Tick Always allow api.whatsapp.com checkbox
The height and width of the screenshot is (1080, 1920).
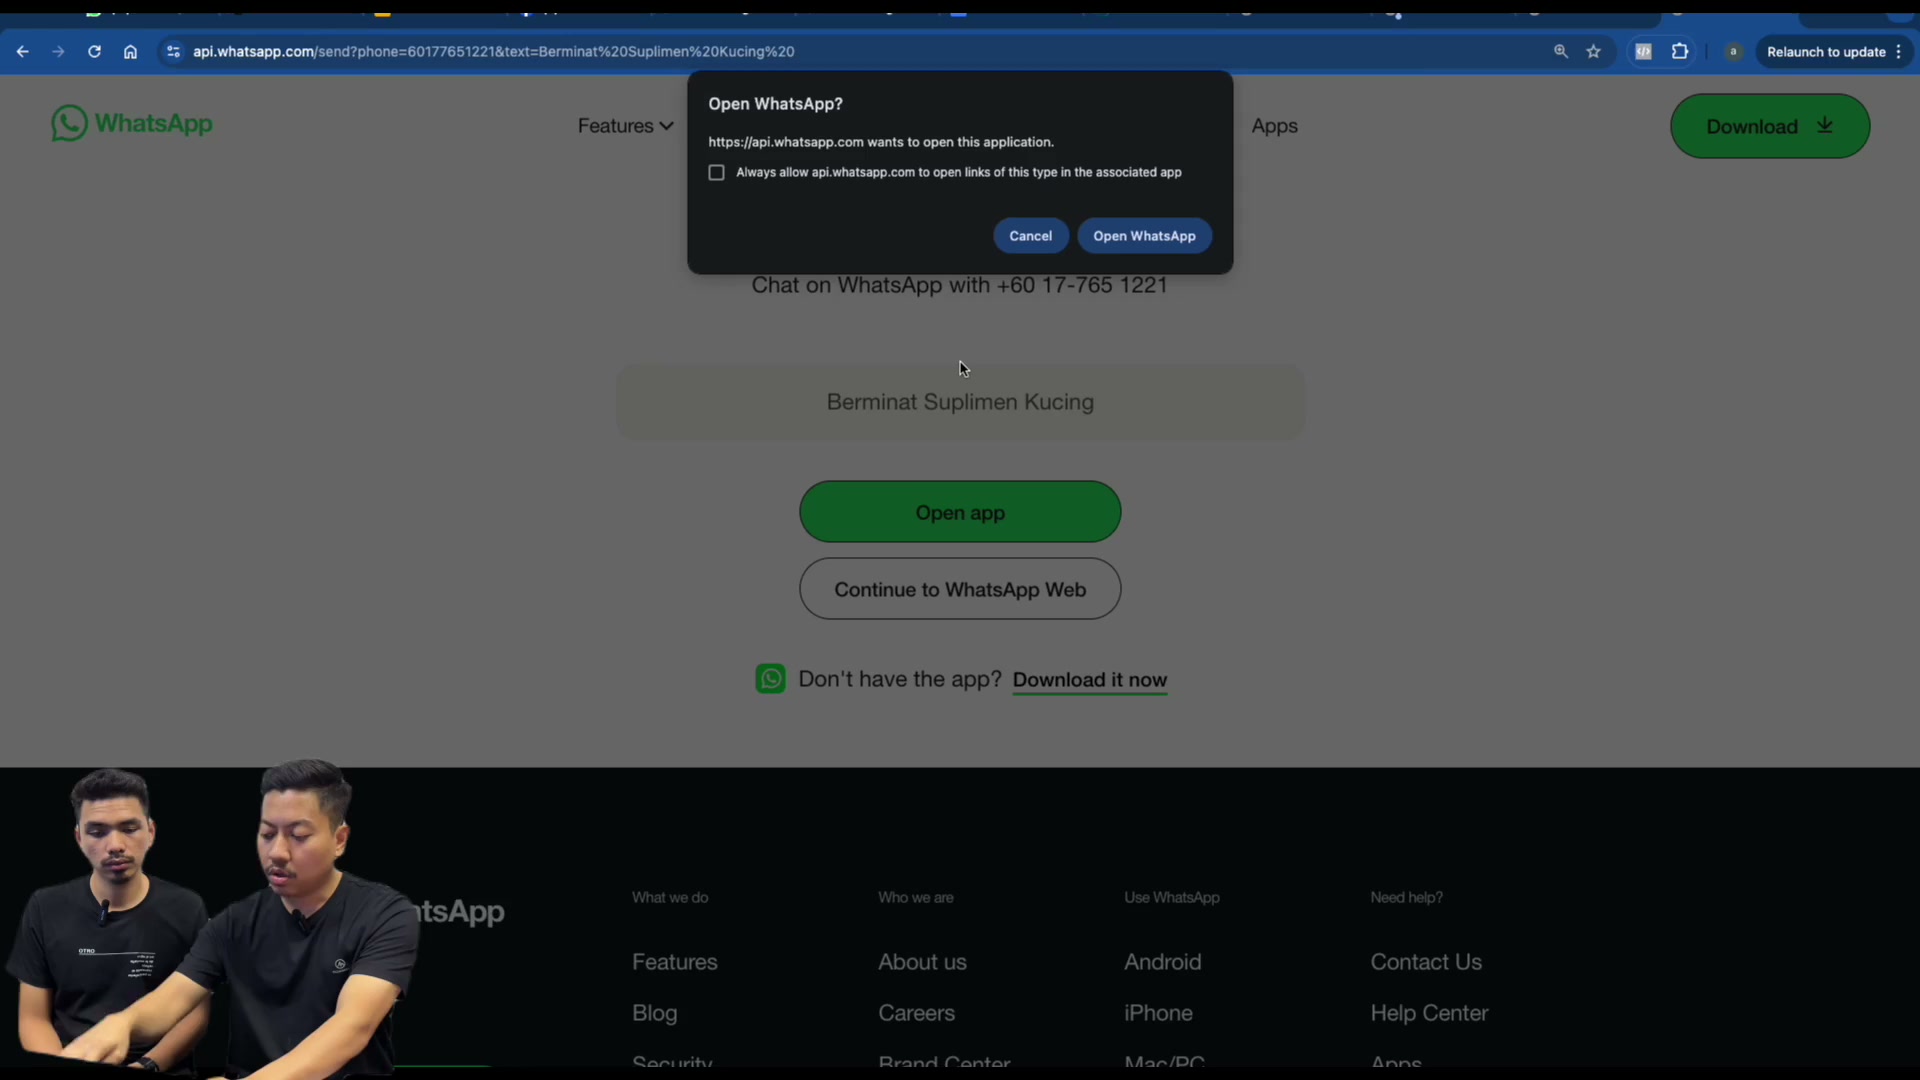coord(716,173)
